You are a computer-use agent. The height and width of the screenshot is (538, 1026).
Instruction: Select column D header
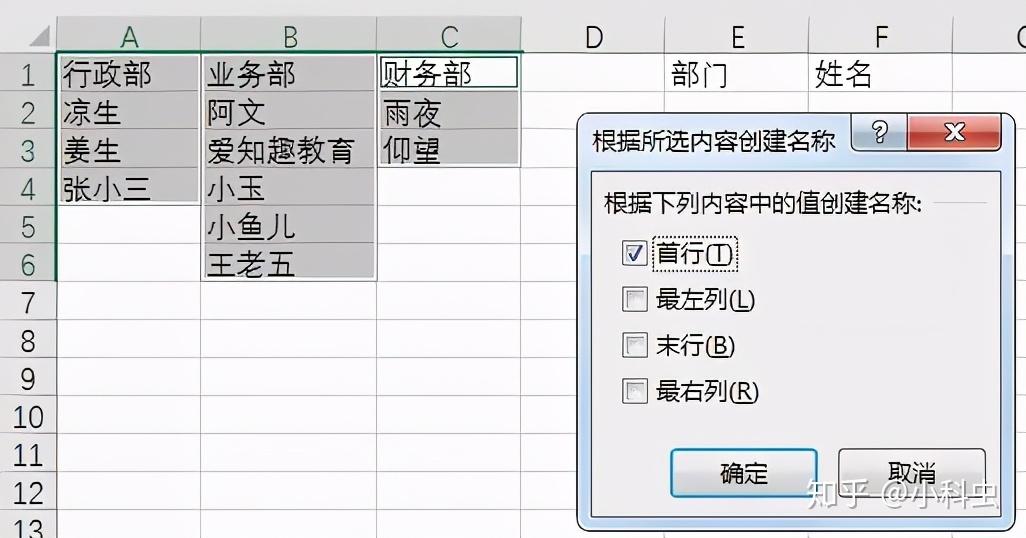click(x=593, y=35)
